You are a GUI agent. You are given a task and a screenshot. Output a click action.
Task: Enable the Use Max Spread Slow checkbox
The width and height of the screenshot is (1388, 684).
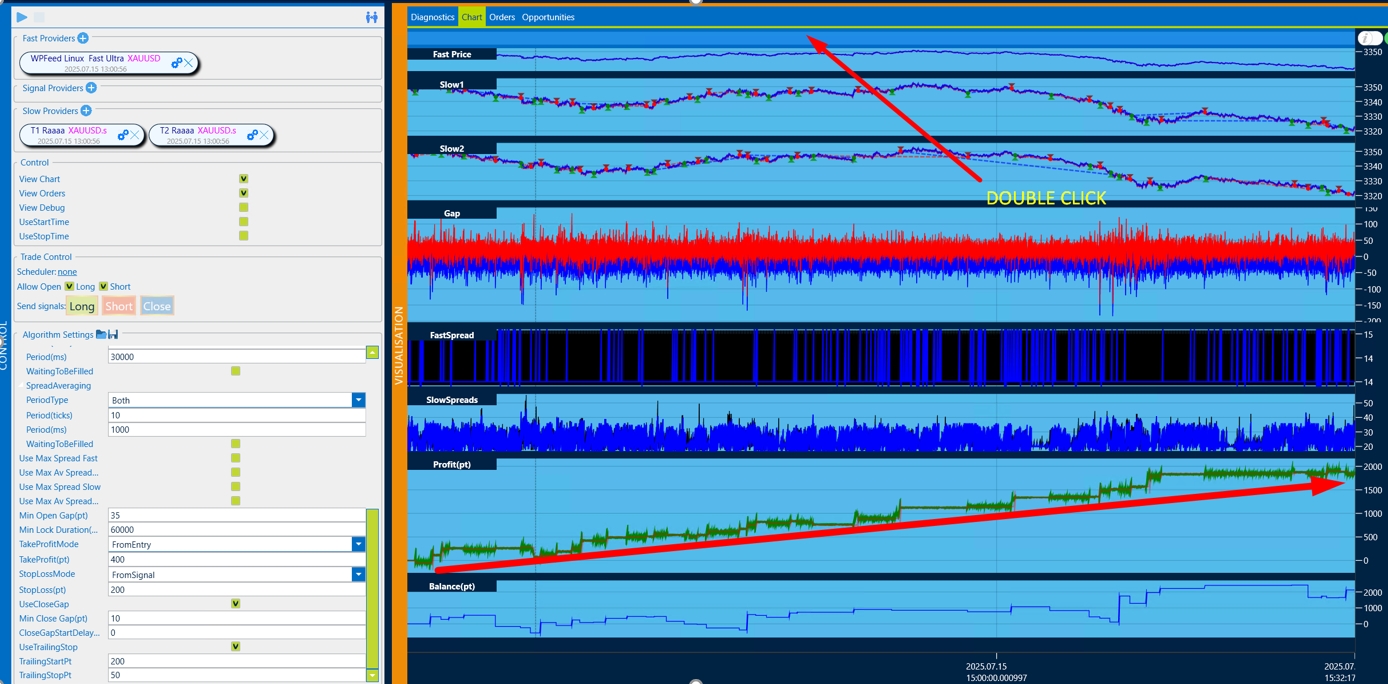coord(235,487)
